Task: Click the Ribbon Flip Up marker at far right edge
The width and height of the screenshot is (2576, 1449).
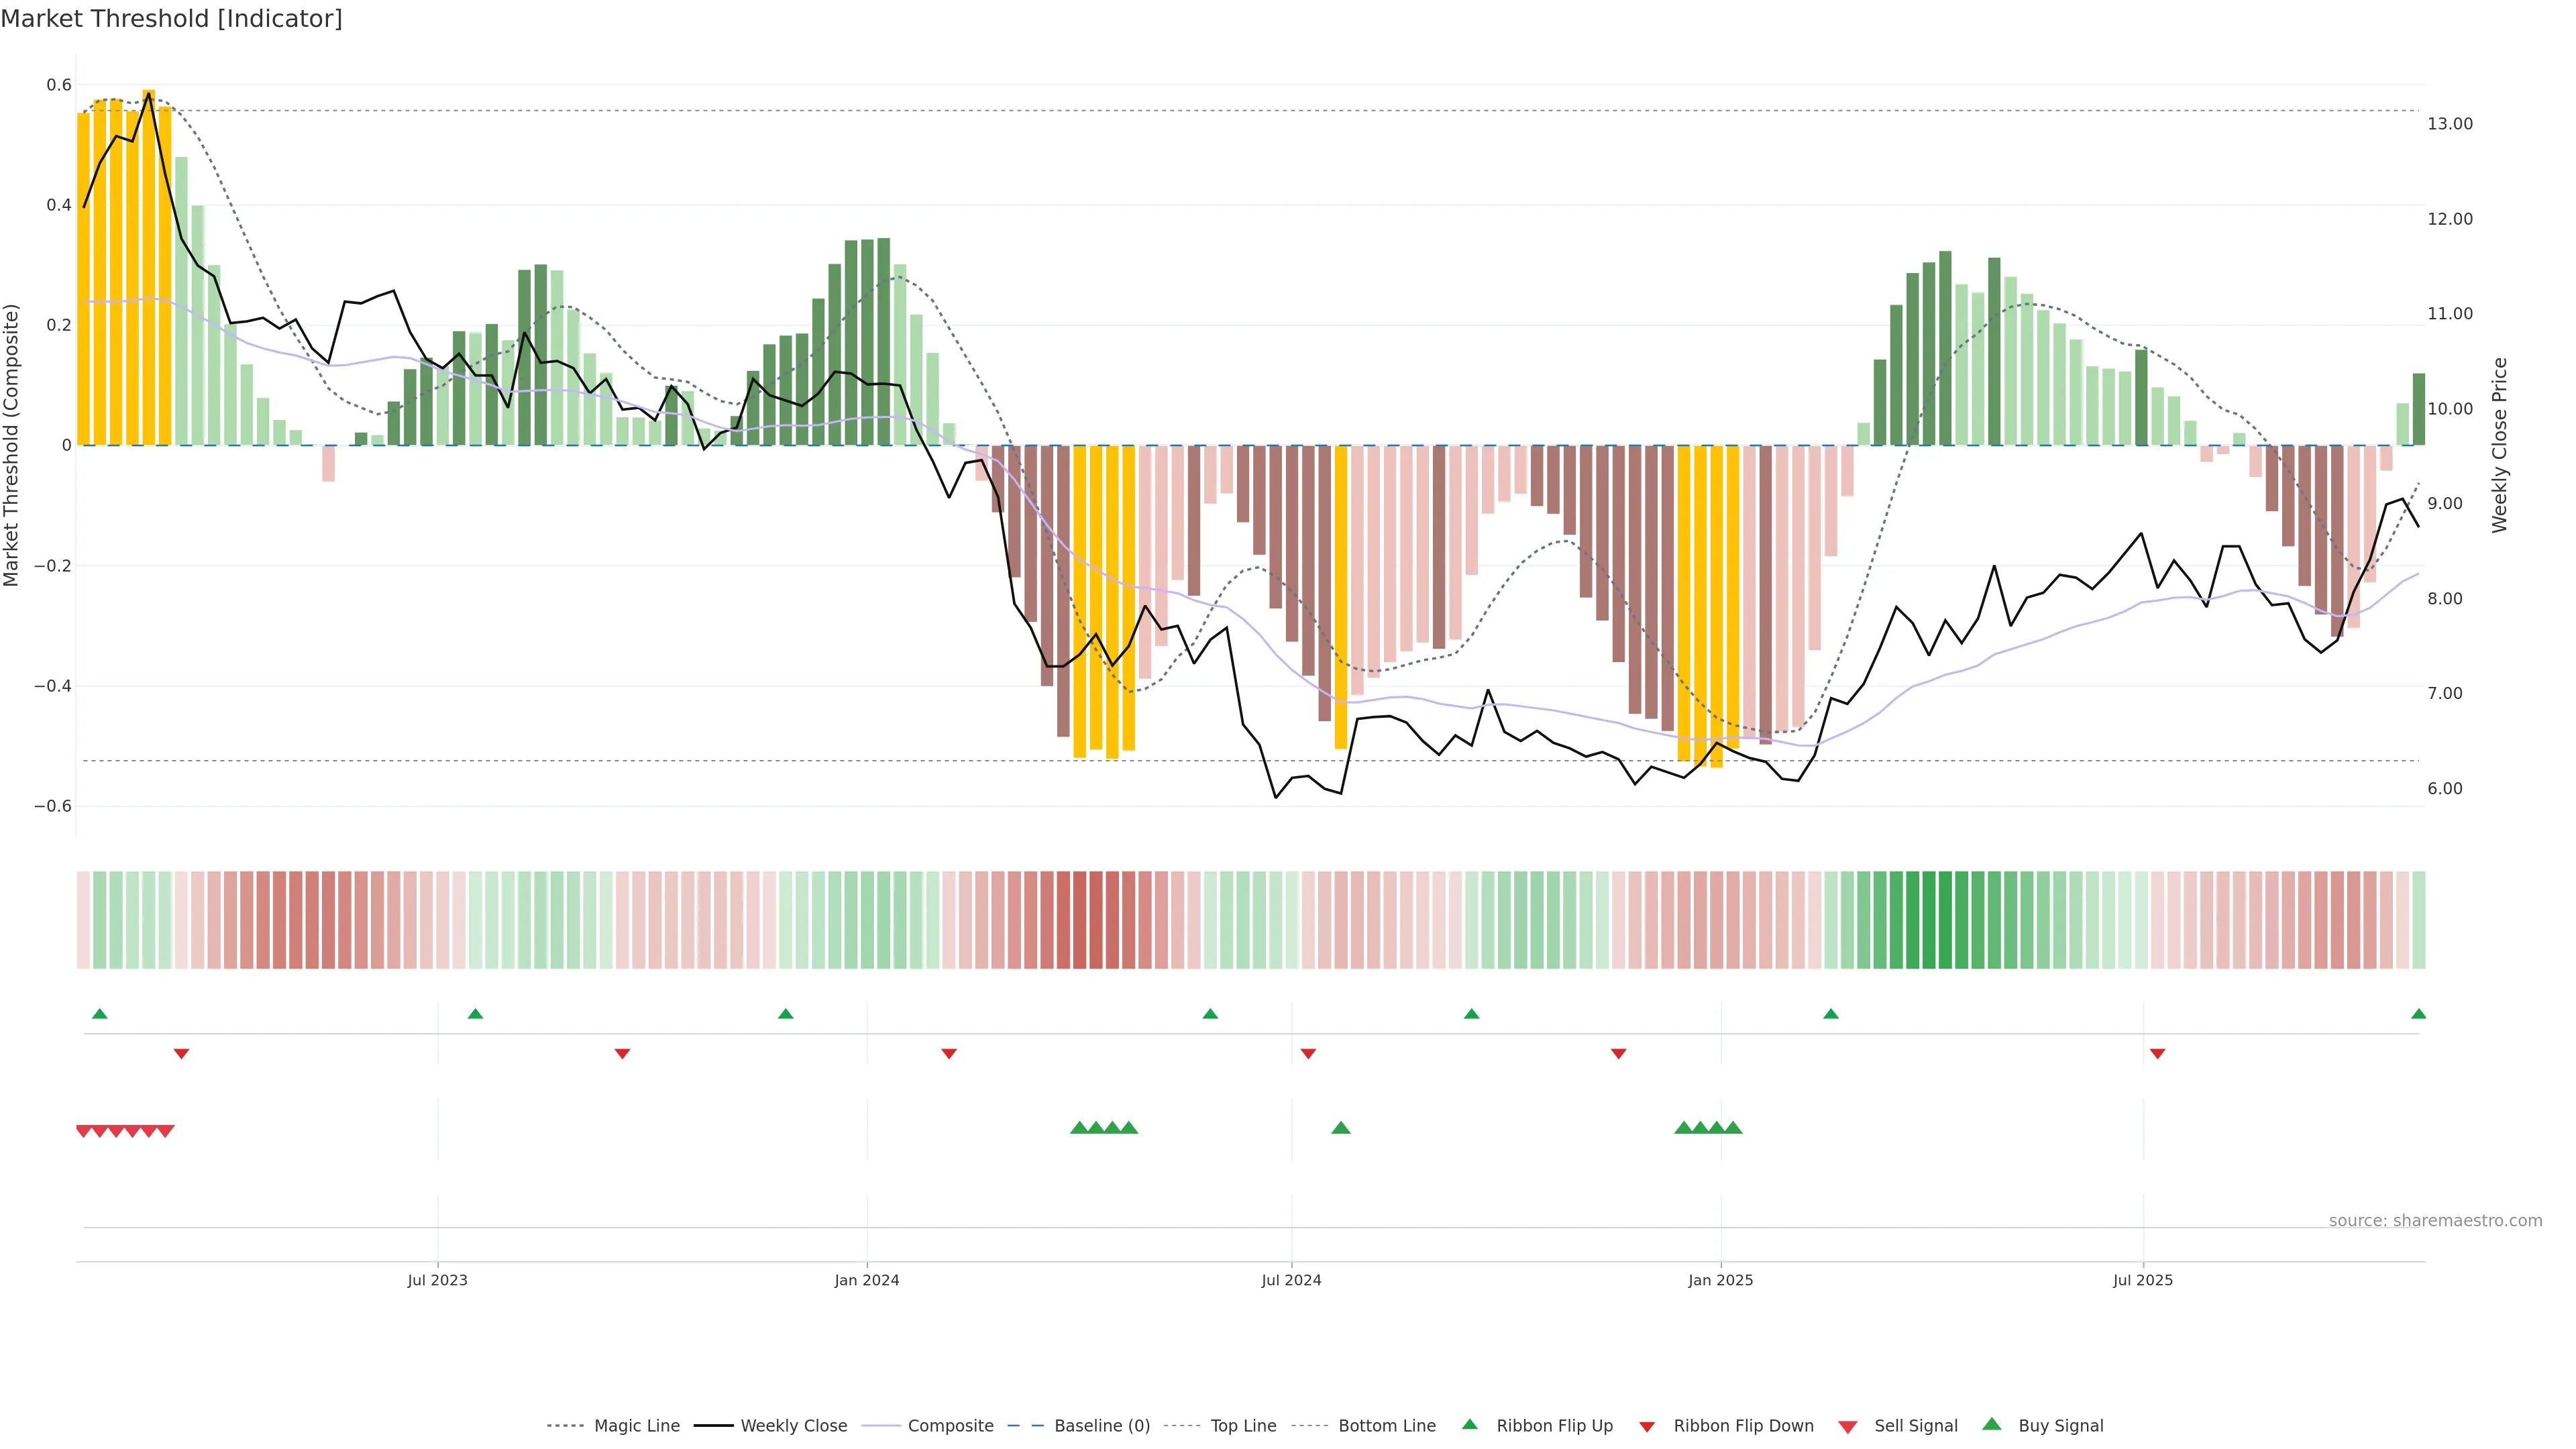Action: click(x=2418, y=1014)
